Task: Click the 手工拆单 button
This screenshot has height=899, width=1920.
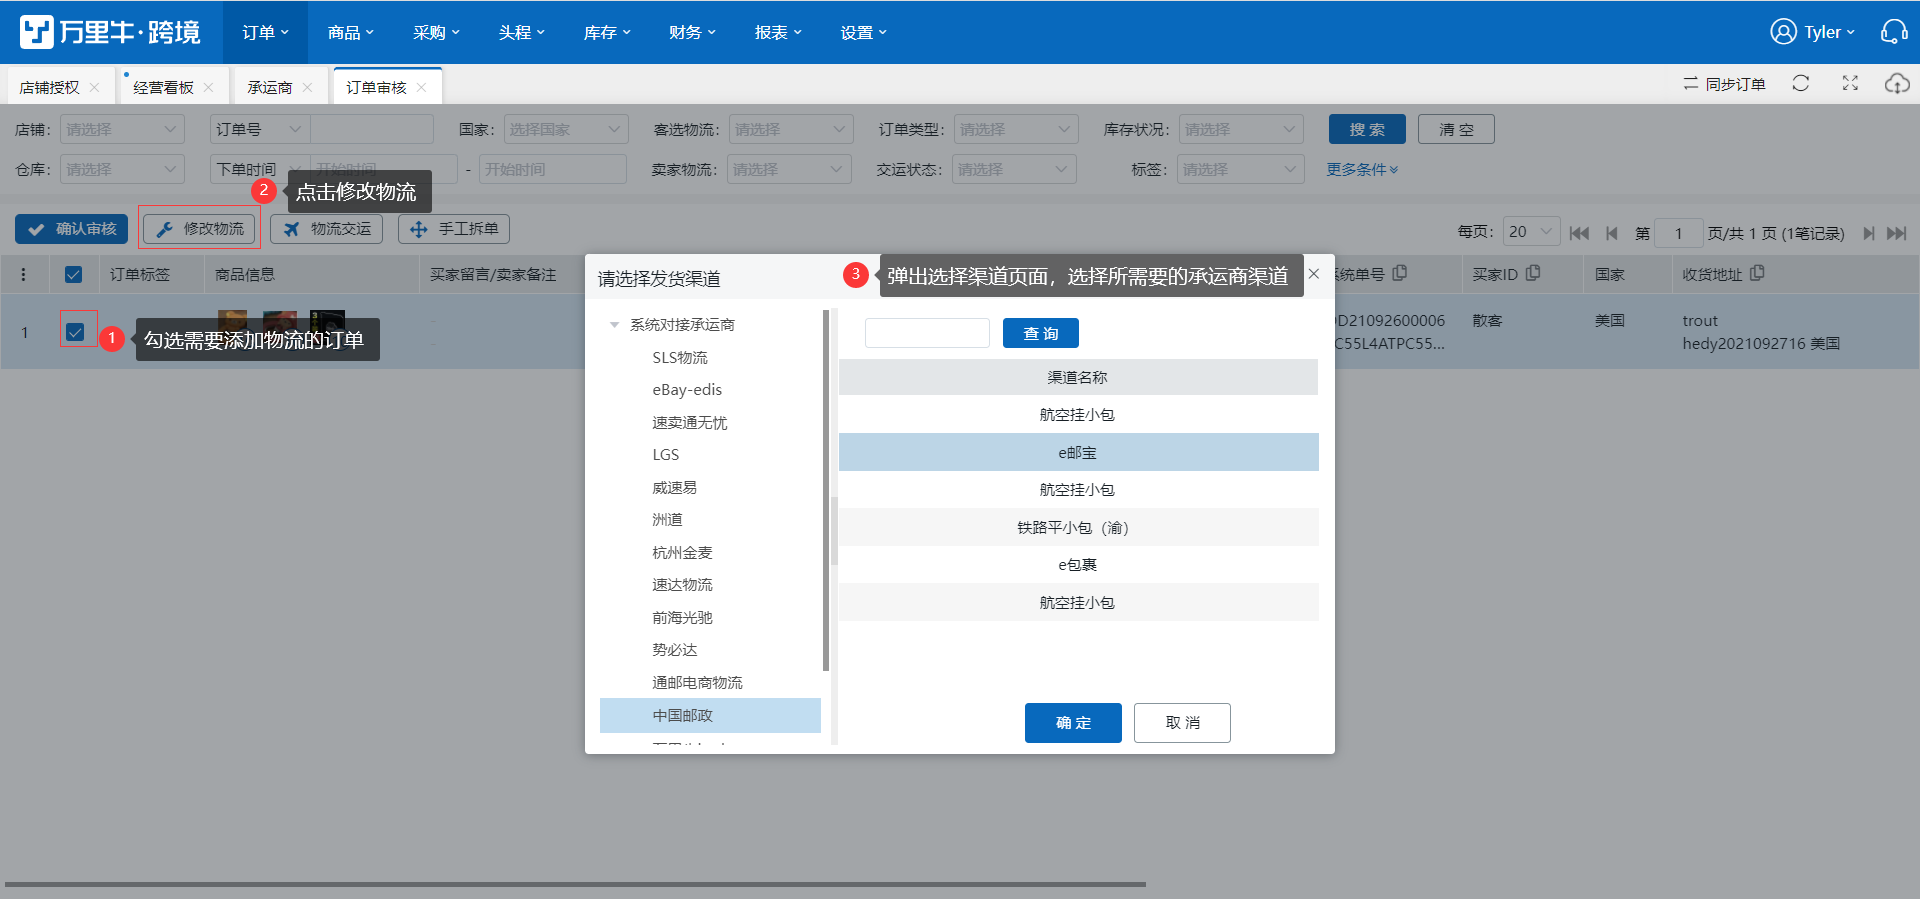Action: tap(454, 229)
